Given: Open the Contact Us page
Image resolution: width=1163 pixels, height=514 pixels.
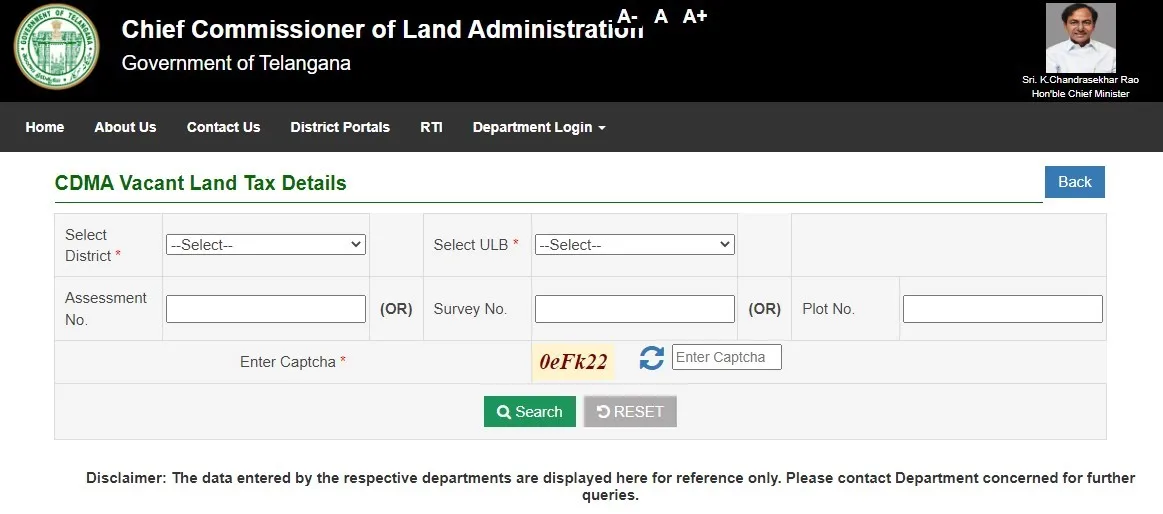Looking at the screenshot, I should [x=223, y=127].
